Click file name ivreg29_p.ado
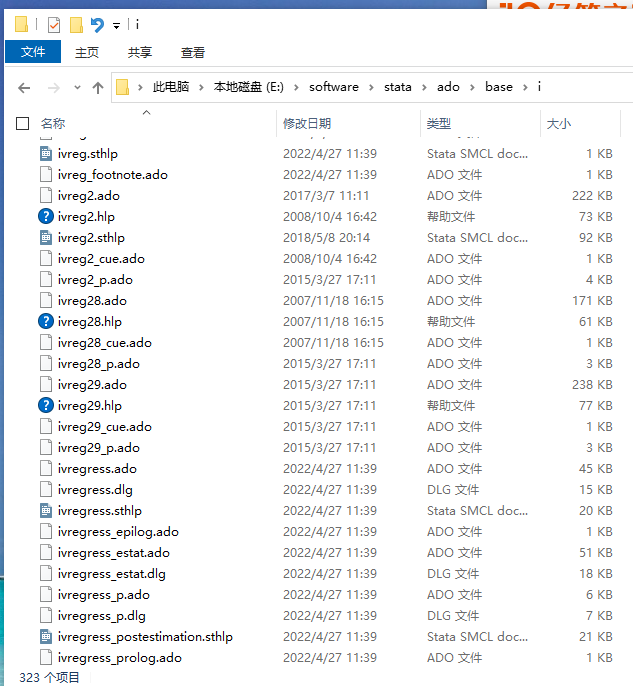This screenshot has height=686, width=633. click(98, 448)
